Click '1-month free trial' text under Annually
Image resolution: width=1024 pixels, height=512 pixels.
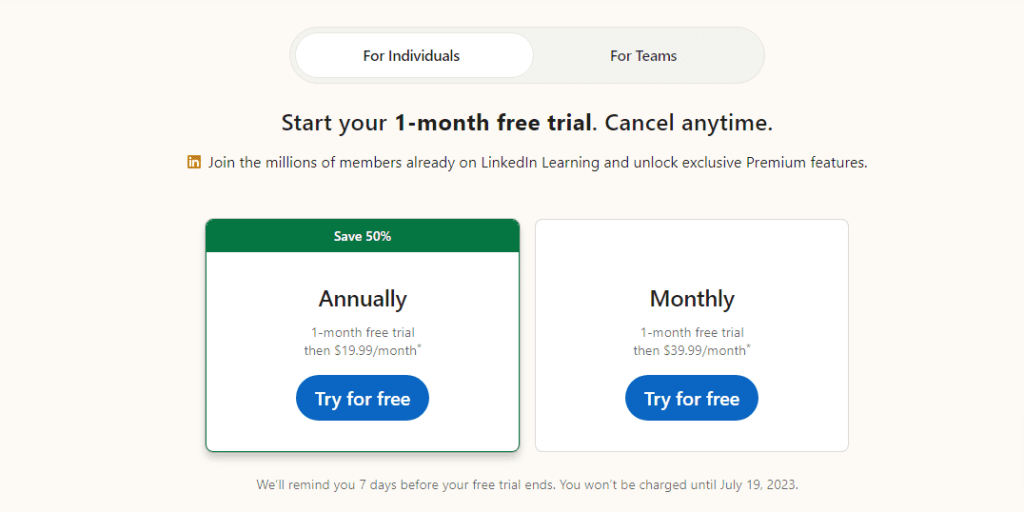point(362,332)
